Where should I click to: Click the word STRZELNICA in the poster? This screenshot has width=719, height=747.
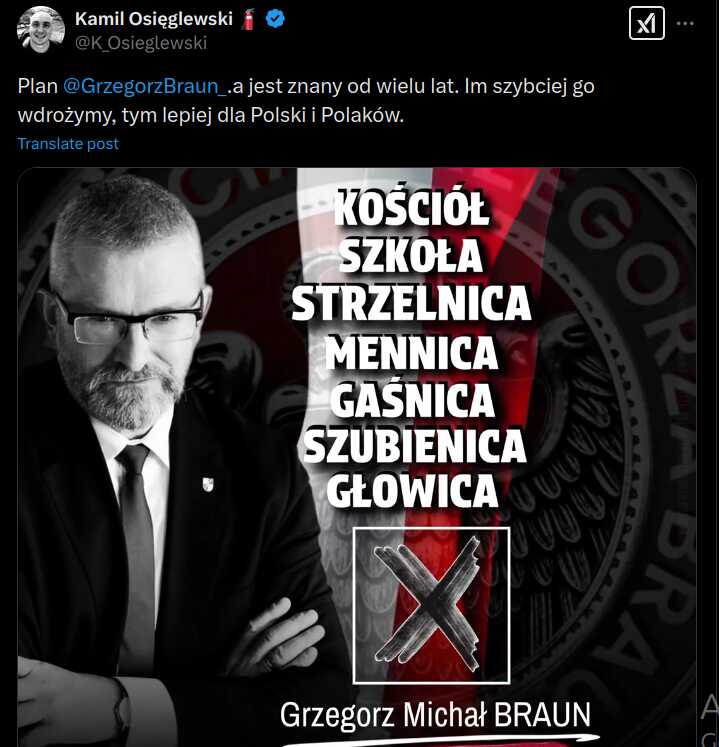[411, 303]
